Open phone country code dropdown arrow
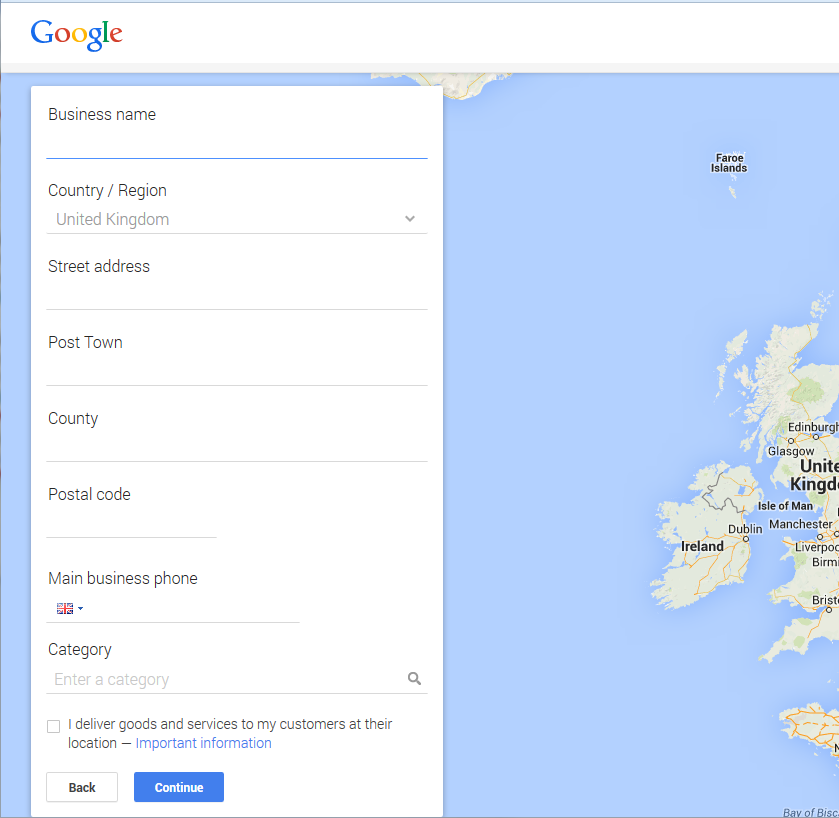 81,608
